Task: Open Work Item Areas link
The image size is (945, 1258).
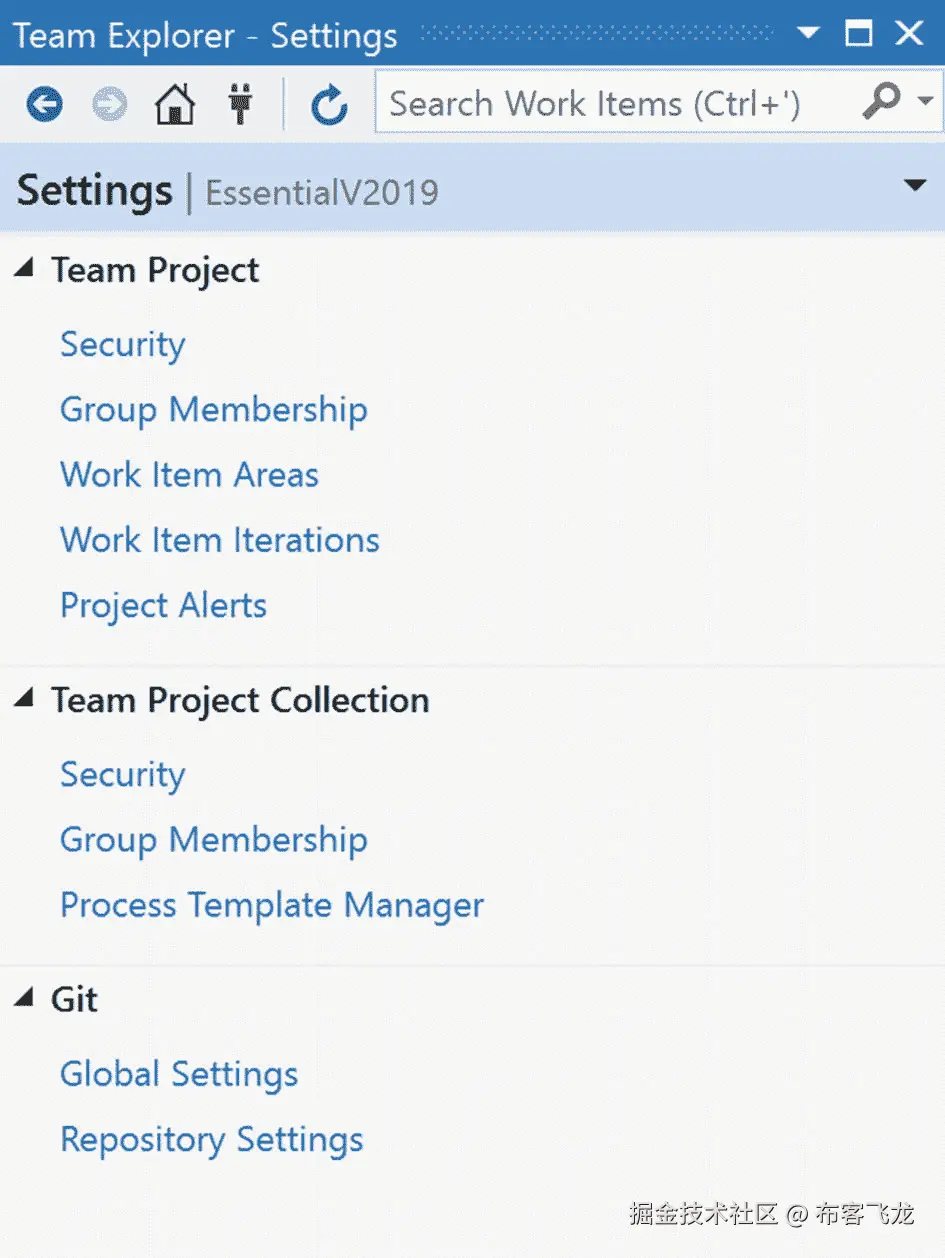Action: 189,475
